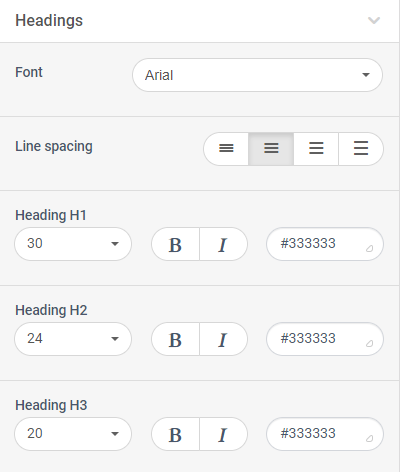Open Heading H1 size dropdown showing 30
The height and width of the screenshot is (472, 400).
(73, 244)
